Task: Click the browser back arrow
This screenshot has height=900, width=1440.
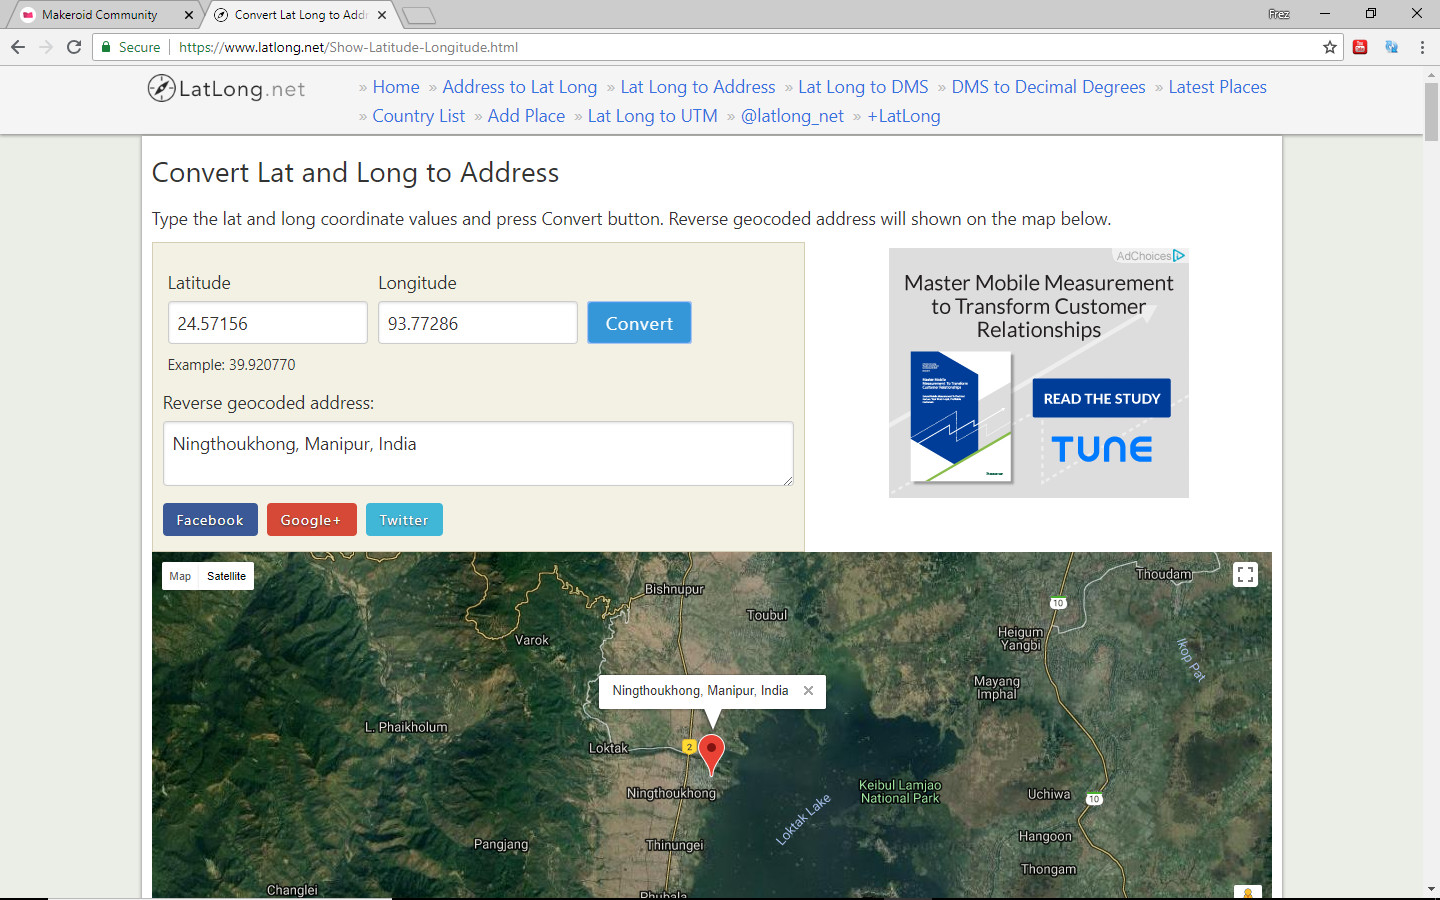Action: coord(18,47)
